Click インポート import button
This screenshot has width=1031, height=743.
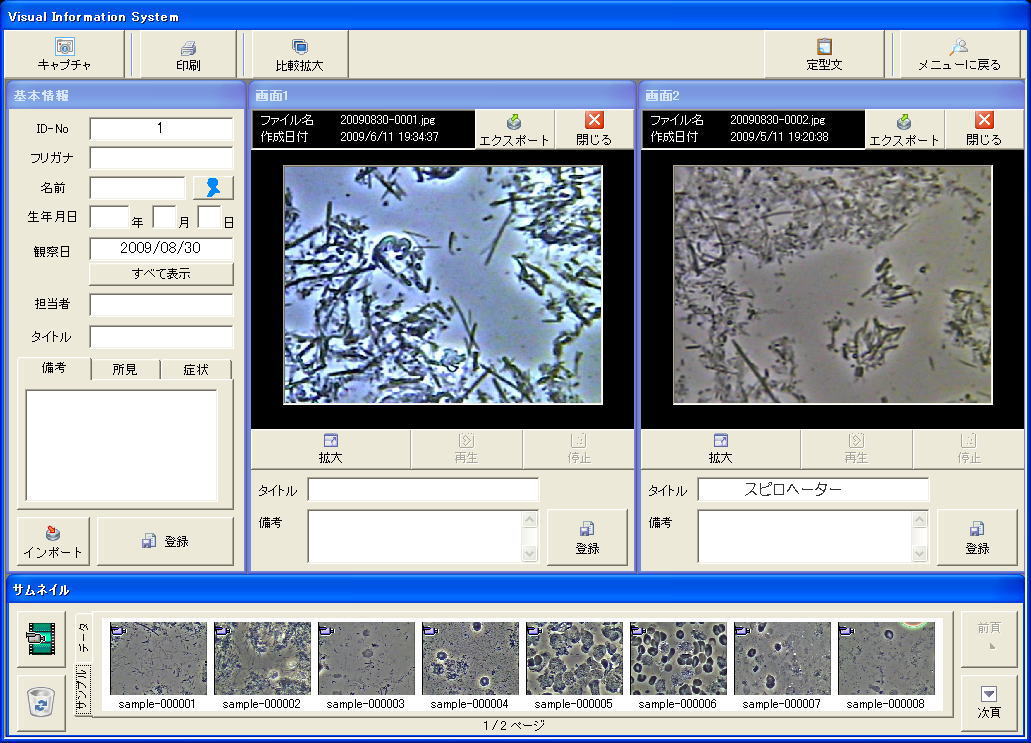coord(53,541)
